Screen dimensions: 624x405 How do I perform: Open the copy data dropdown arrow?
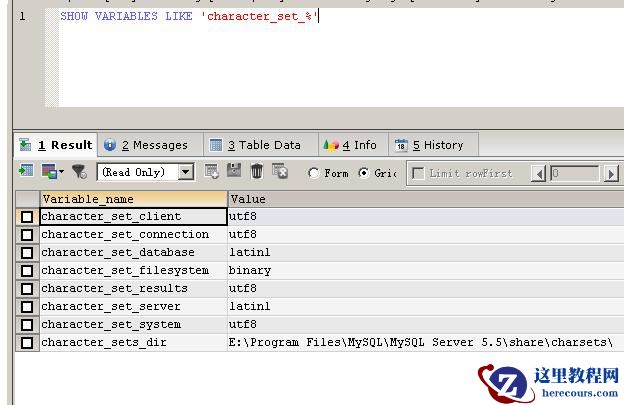61,171
